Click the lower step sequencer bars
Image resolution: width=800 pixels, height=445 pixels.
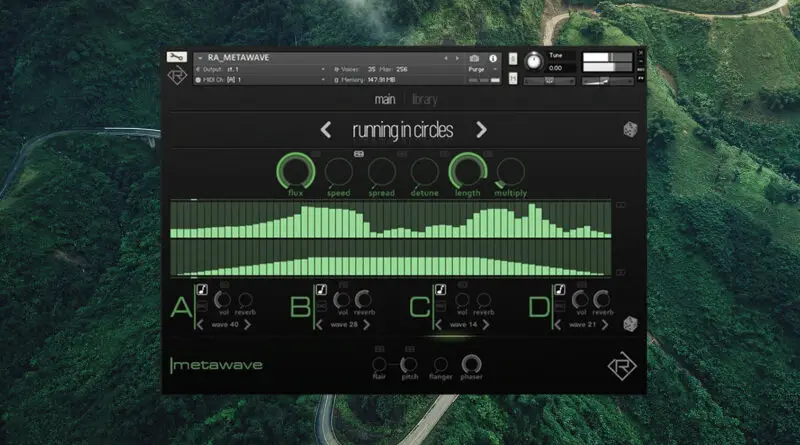(x=390, y=258)
